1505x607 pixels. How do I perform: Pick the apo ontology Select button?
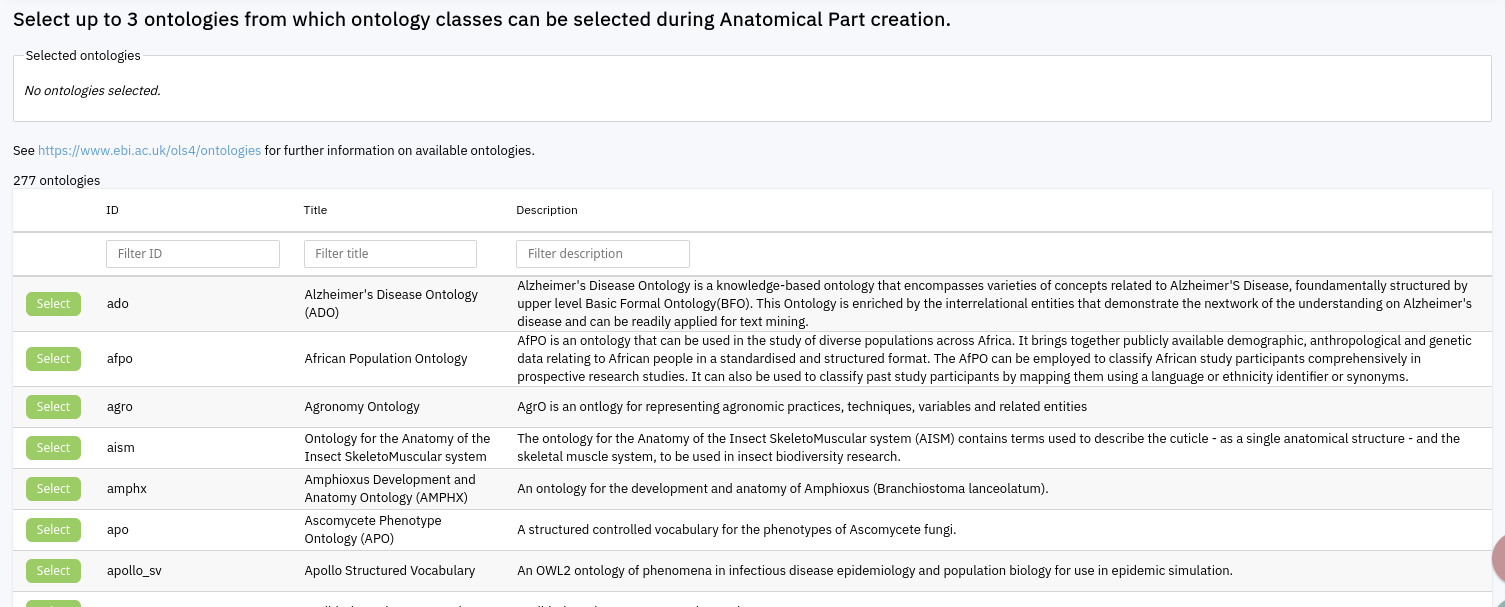53,530
